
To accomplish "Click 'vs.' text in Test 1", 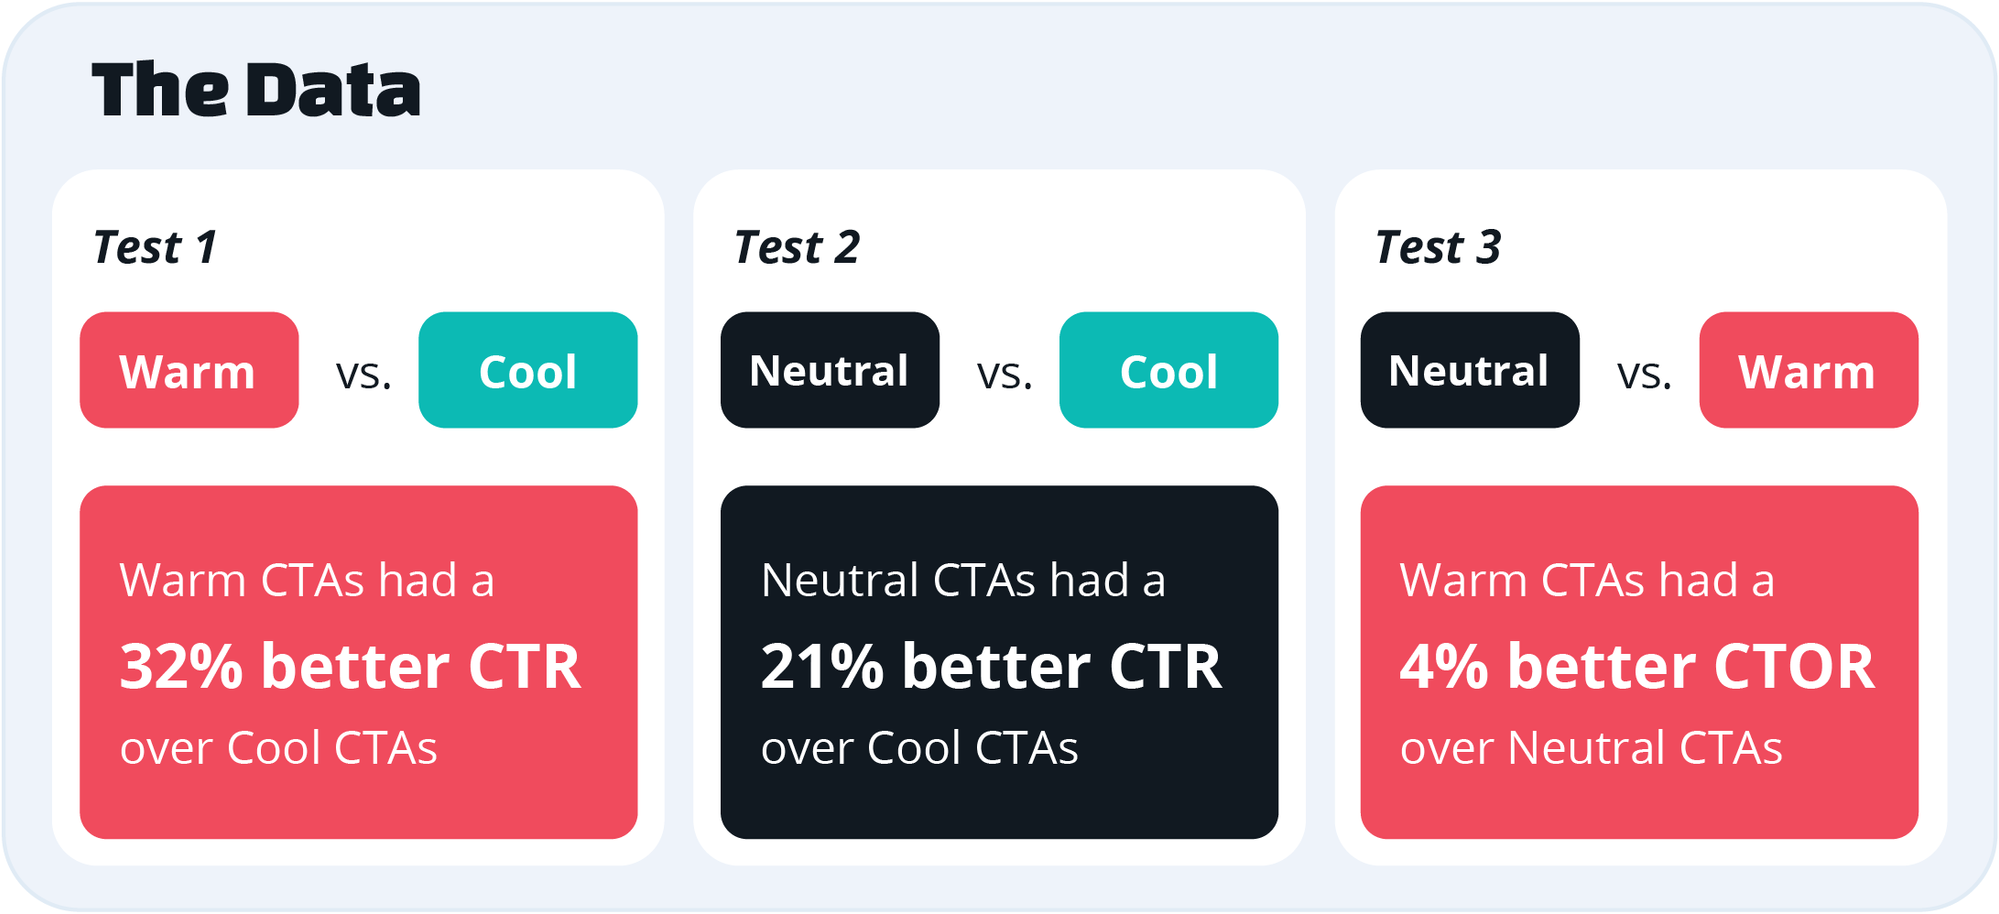I will (364, 373).
